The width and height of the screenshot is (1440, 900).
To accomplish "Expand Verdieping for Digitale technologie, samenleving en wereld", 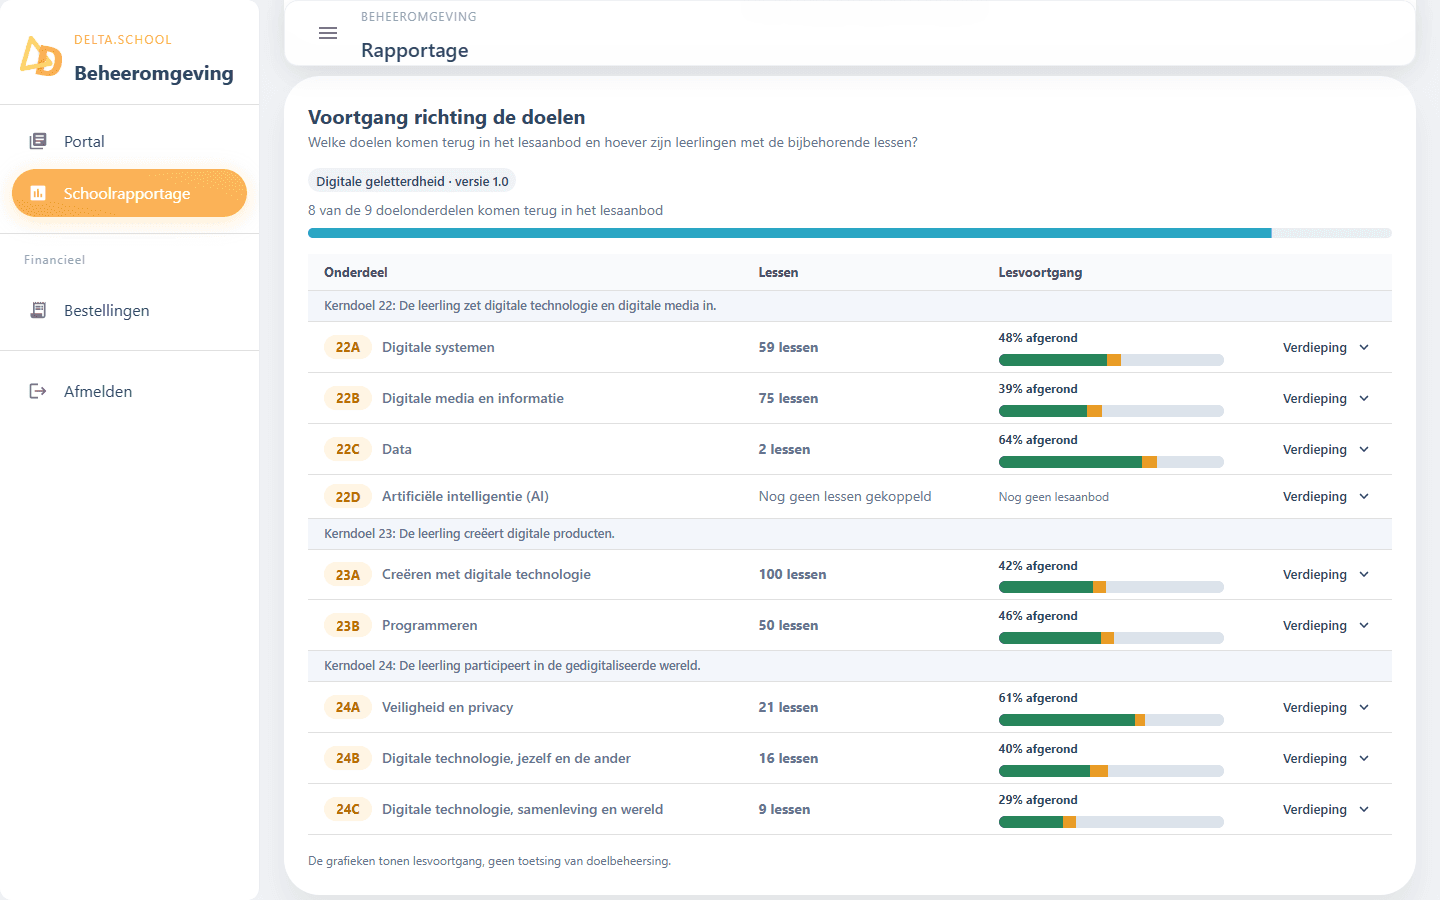I will (1326, 809).
